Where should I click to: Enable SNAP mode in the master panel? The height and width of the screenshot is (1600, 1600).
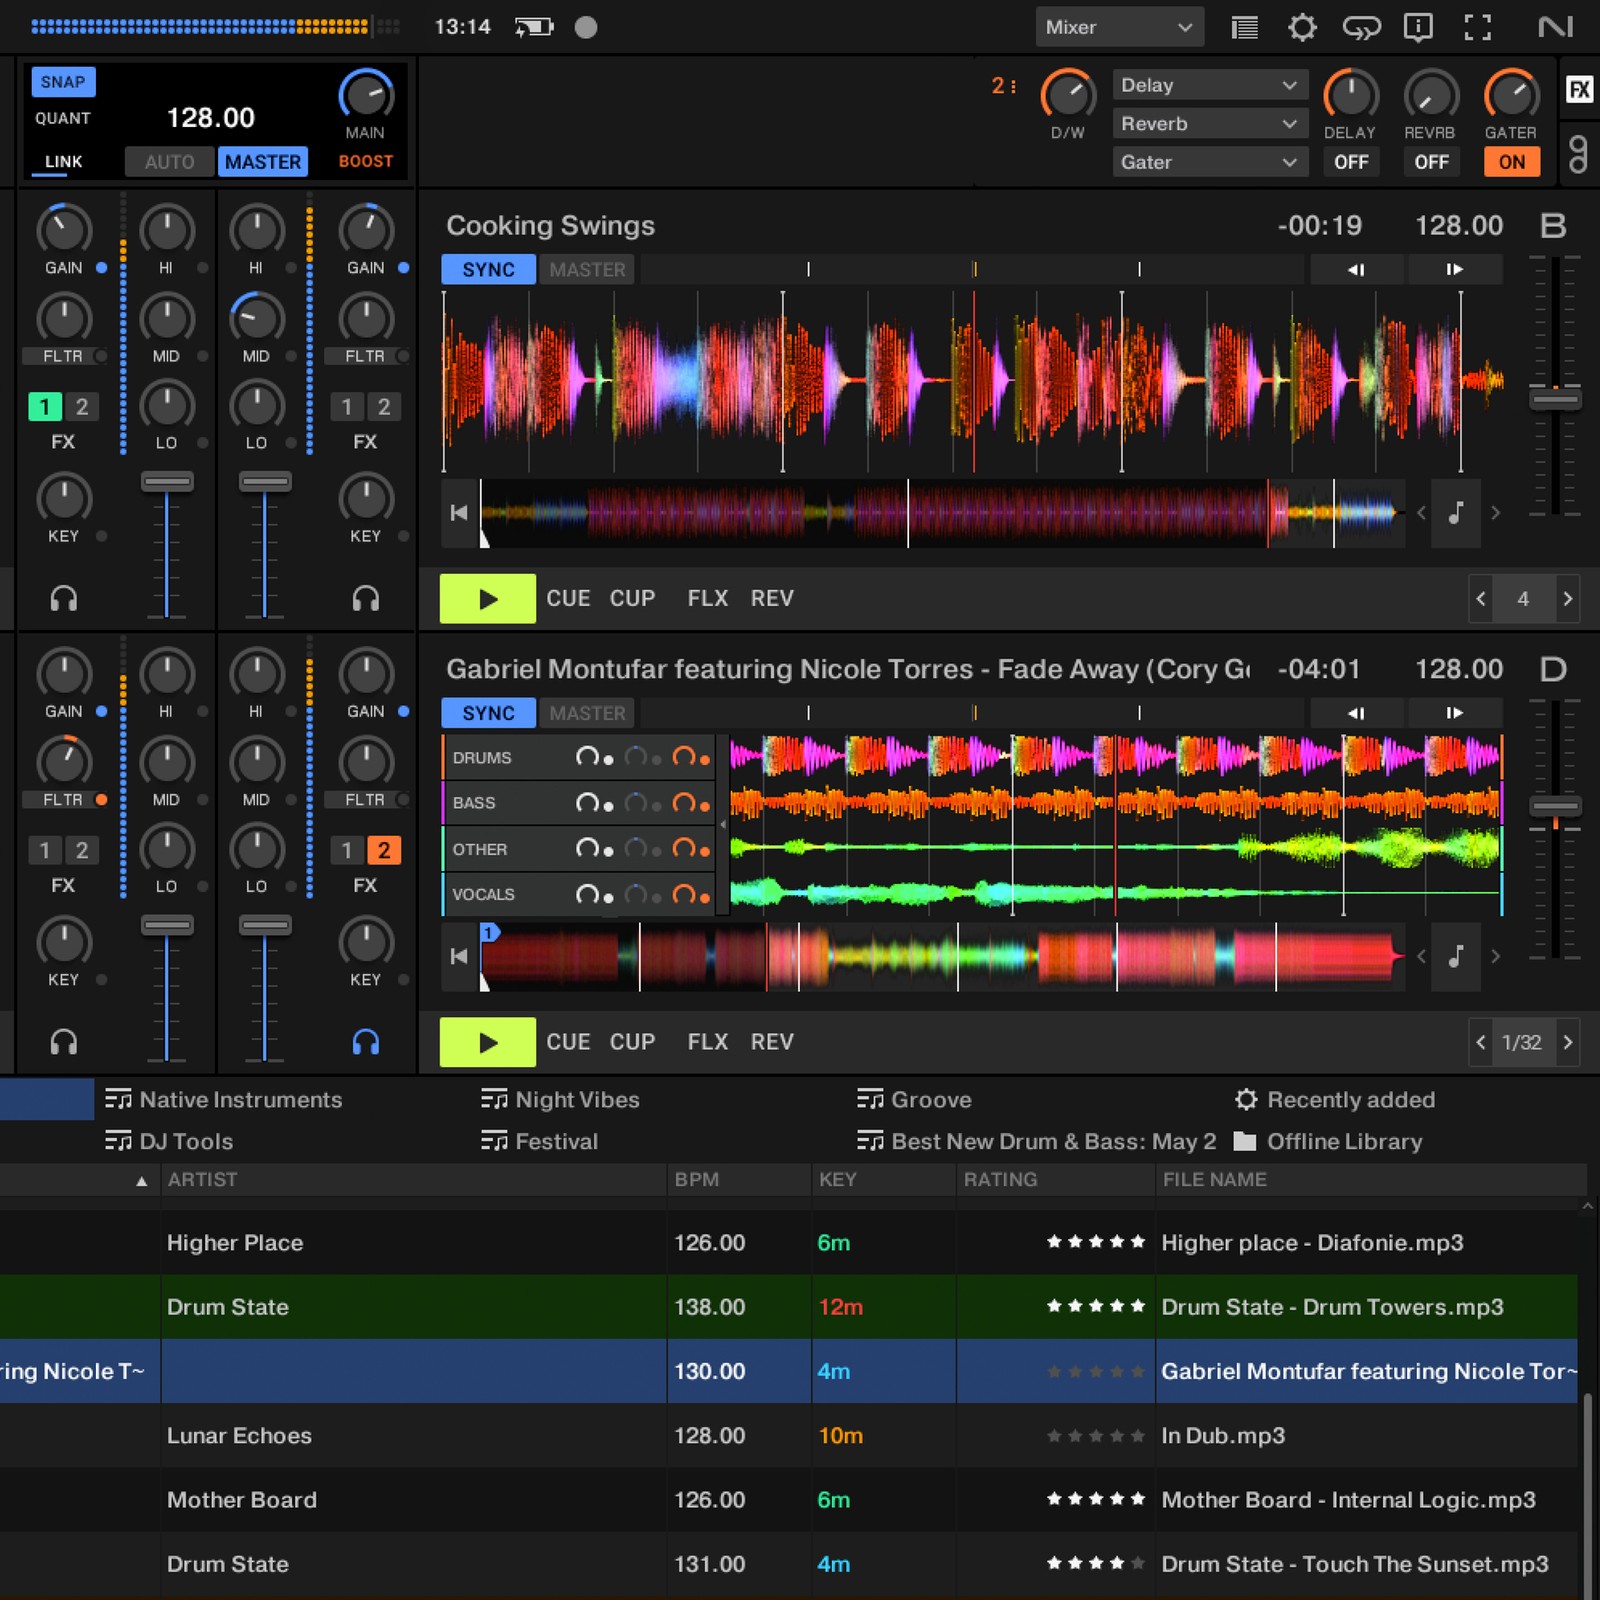click(x=63, y=81)
